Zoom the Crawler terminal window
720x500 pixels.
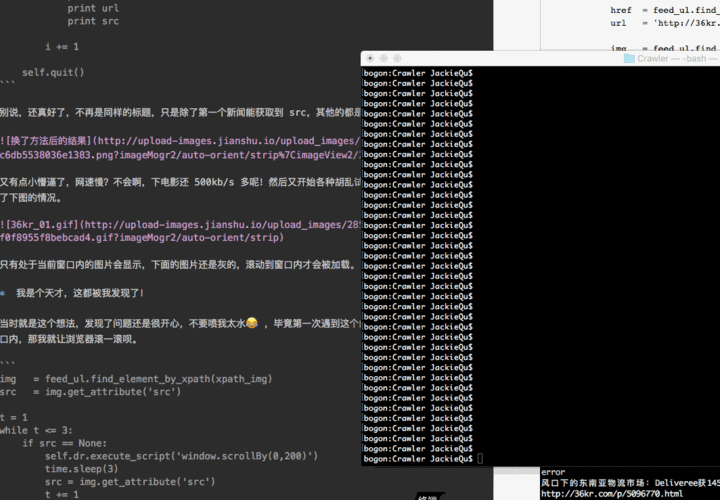click(x=397, y=58)
